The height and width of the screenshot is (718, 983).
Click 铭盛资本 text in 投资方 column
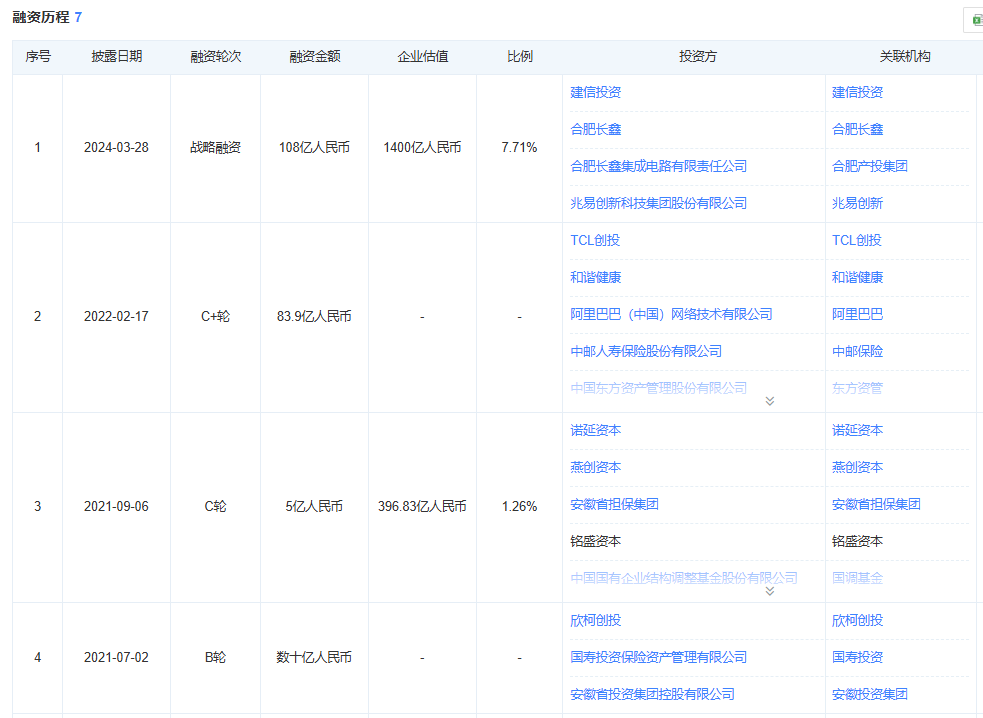(596, 541)
